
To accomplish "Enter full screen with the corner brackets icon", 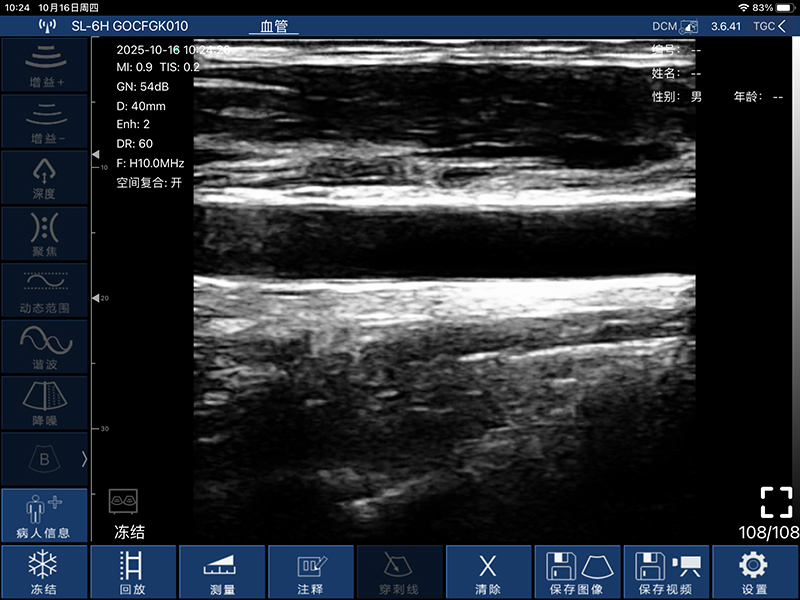I will [775, 501].
